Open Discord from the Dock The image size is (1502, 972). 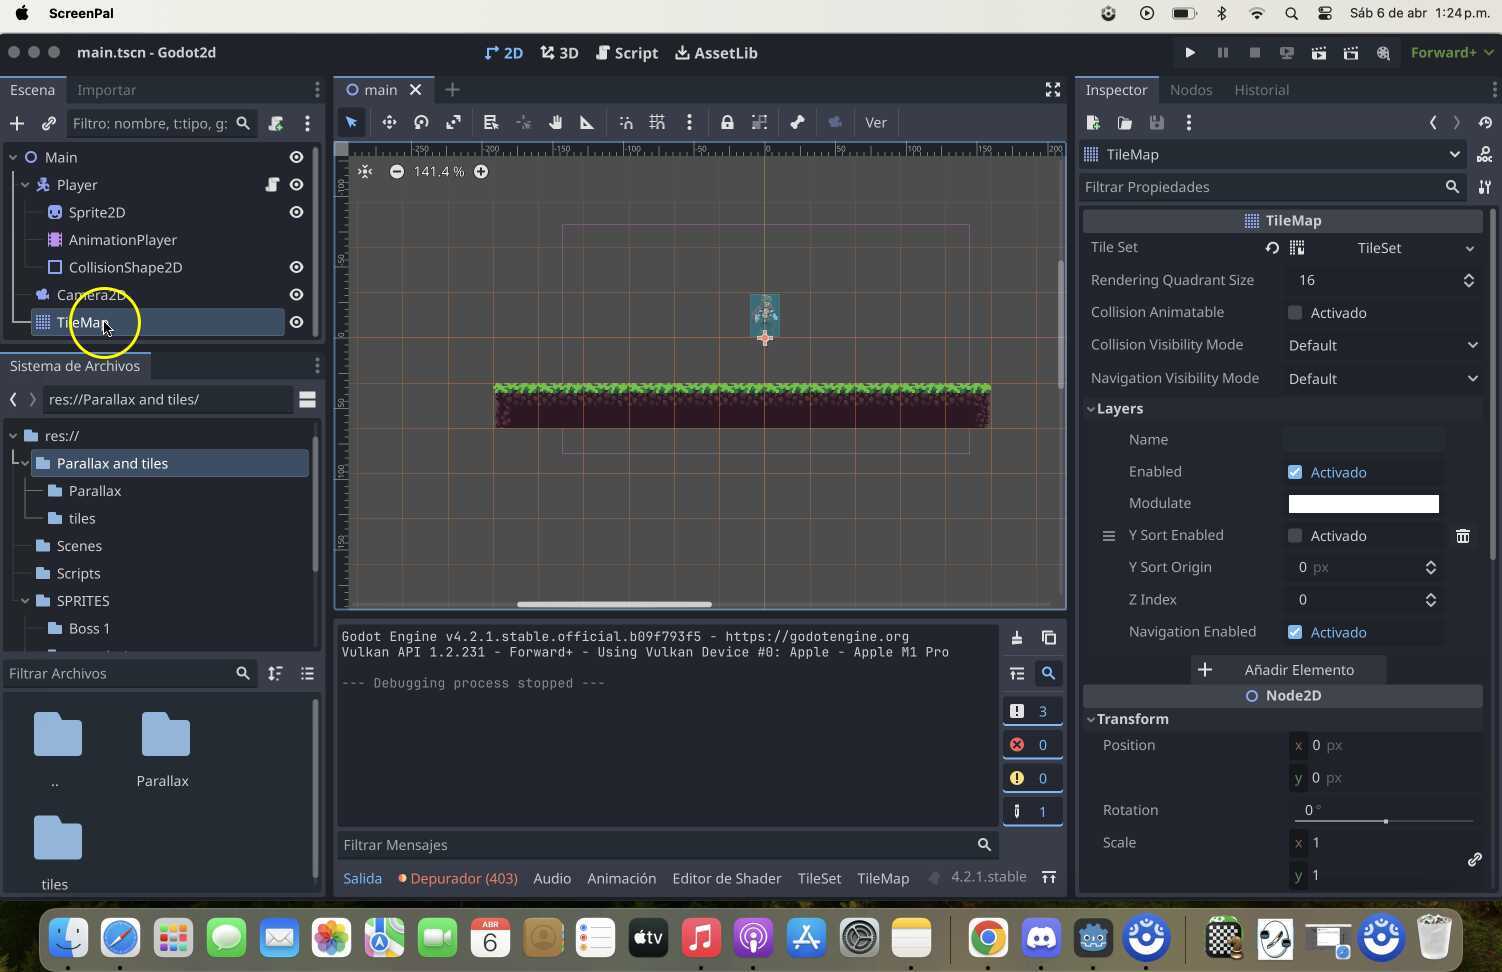click(1041, 938)
